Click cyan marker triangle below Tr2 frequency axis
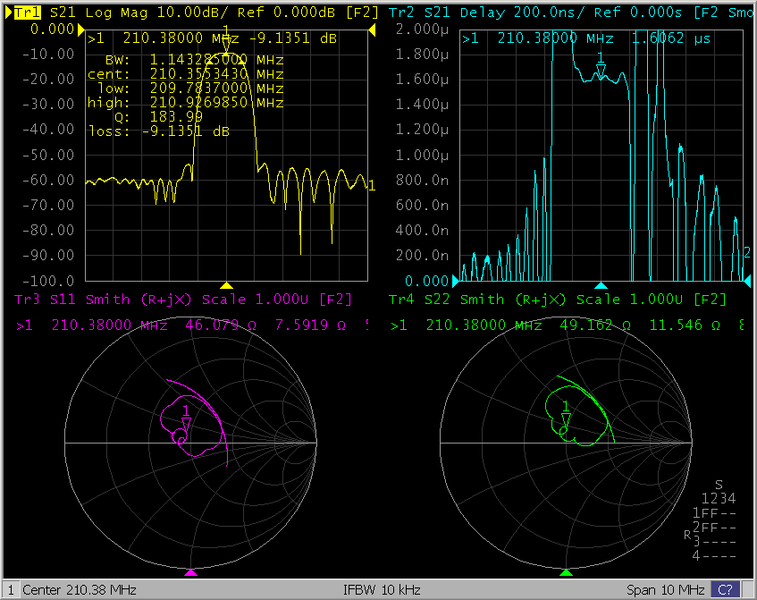This screenshot has height=600, width=757. pyautogui.click(x=600, y=286)
